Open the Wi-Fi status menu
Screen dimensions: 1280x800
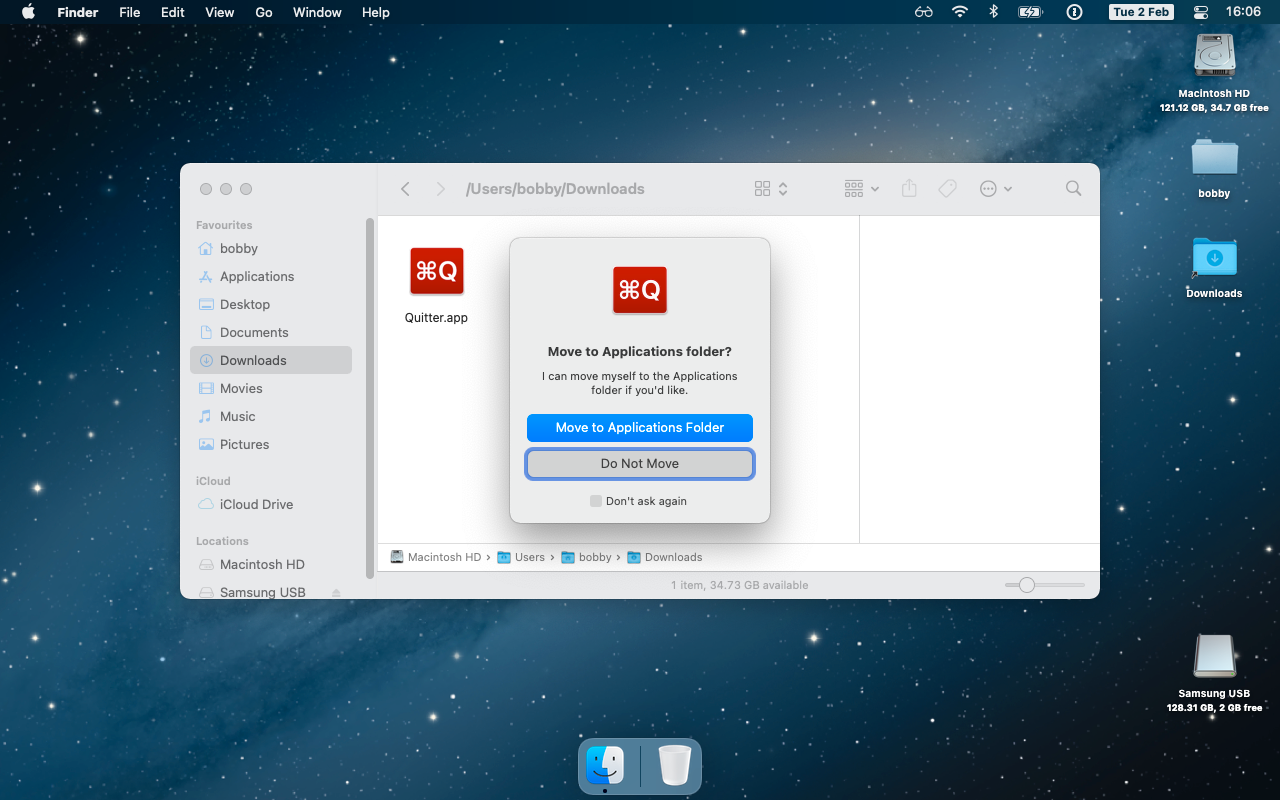coord(960,12)
